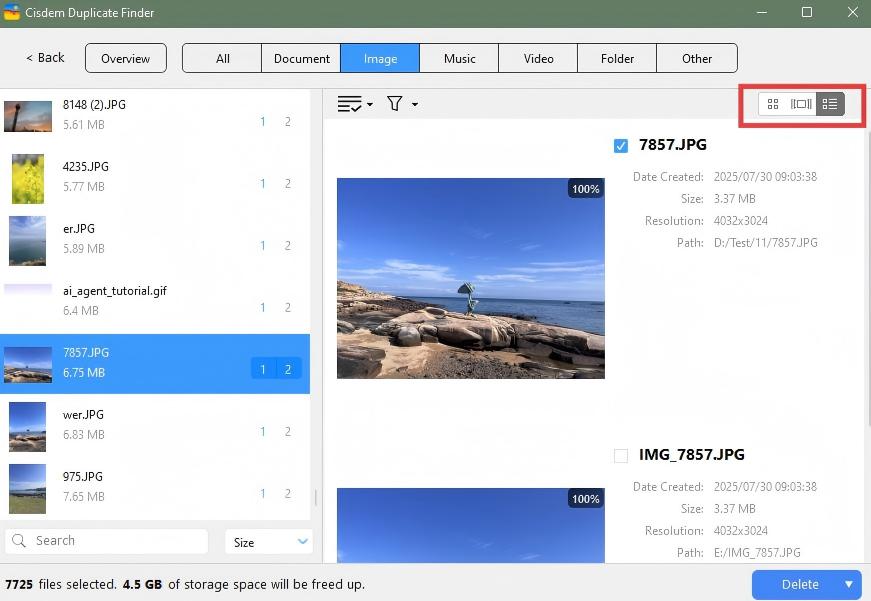Switch to filmstrip preview view
Screen dimensions: 871x601
point(801,104)
